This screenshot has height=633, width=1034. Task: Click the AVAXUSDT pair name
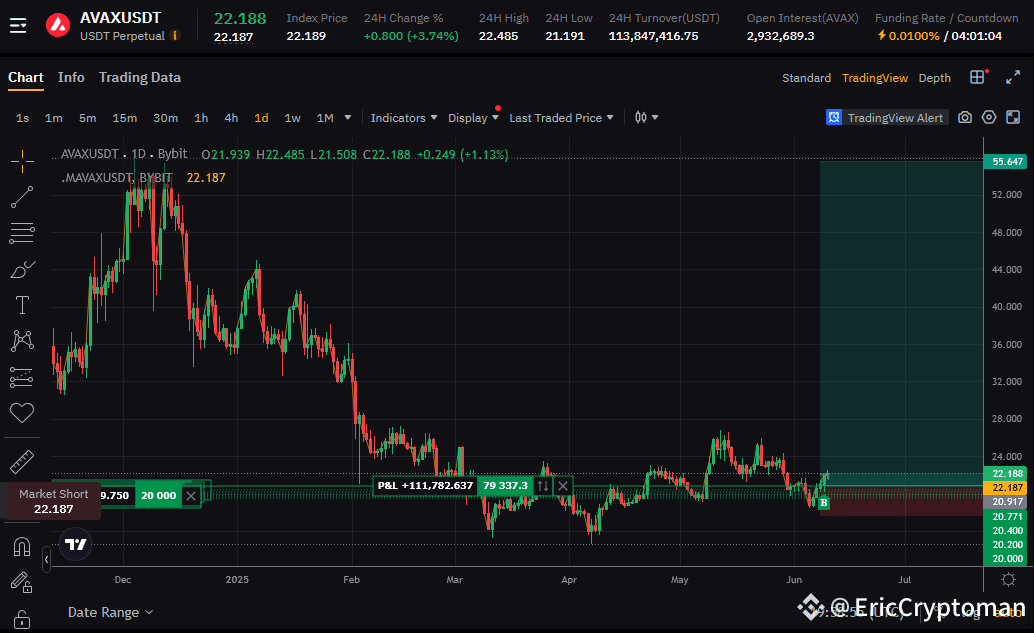tap(120, 18)
